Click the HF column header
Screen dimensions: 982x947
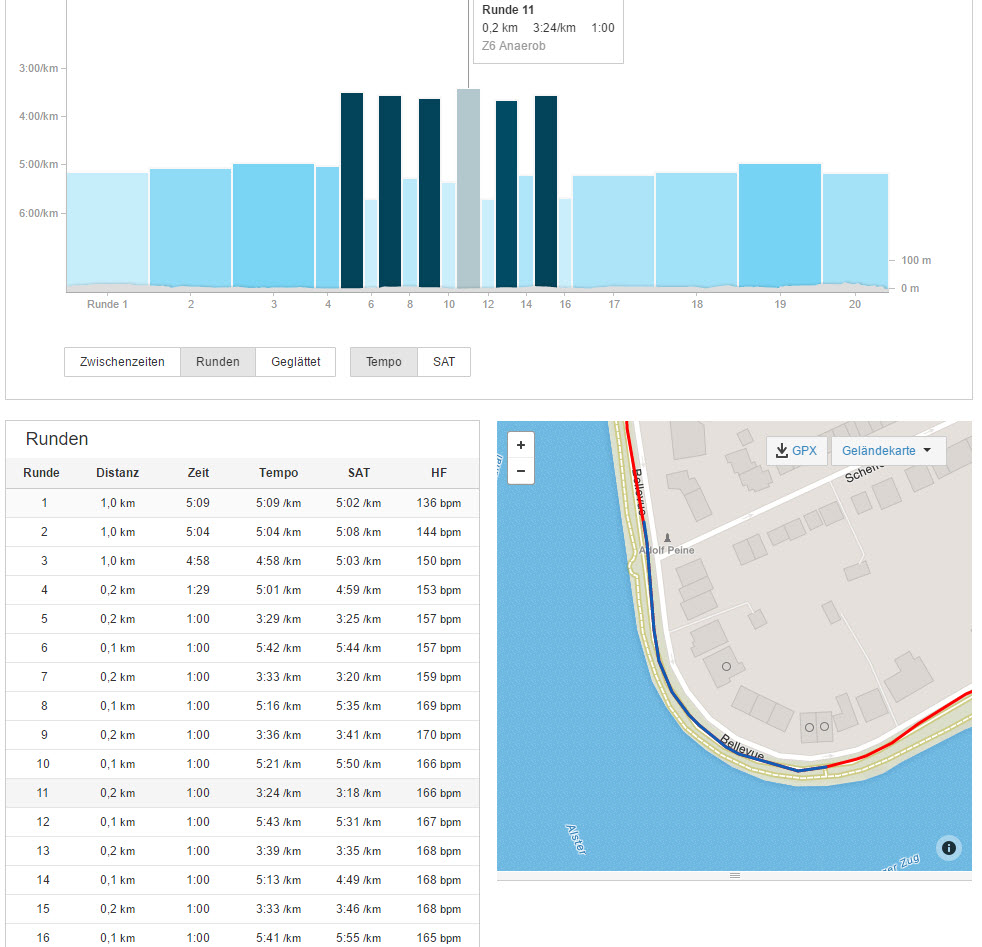pos(439,473)
